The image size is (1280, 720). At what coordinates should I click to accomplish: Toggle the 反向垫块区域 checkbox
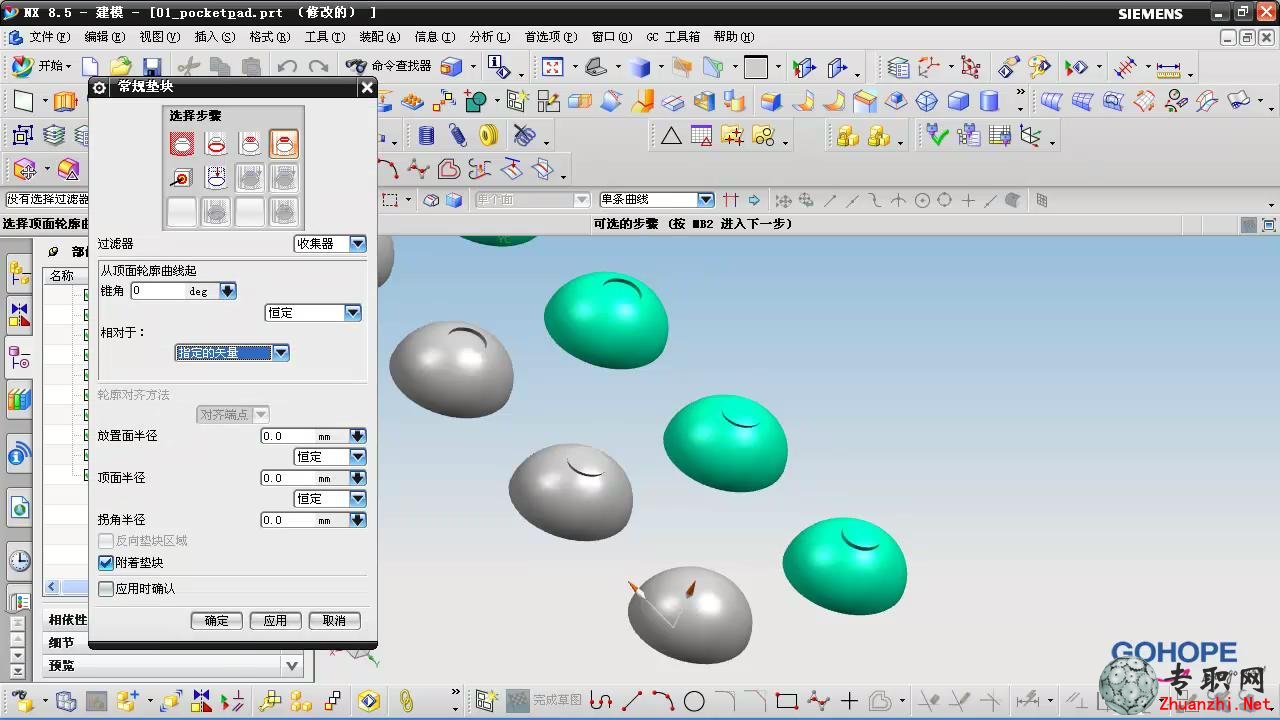click(106, 541)
